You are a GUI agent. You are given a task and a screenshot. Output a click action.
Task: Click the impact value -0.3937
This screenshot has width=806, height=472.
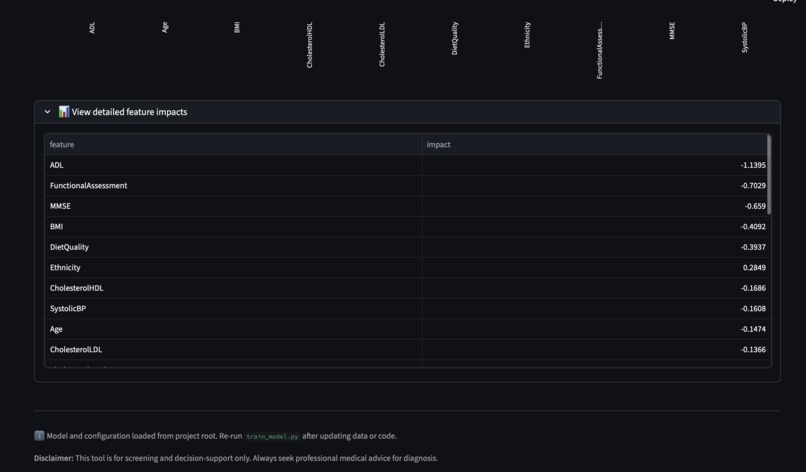click(753, 247)
